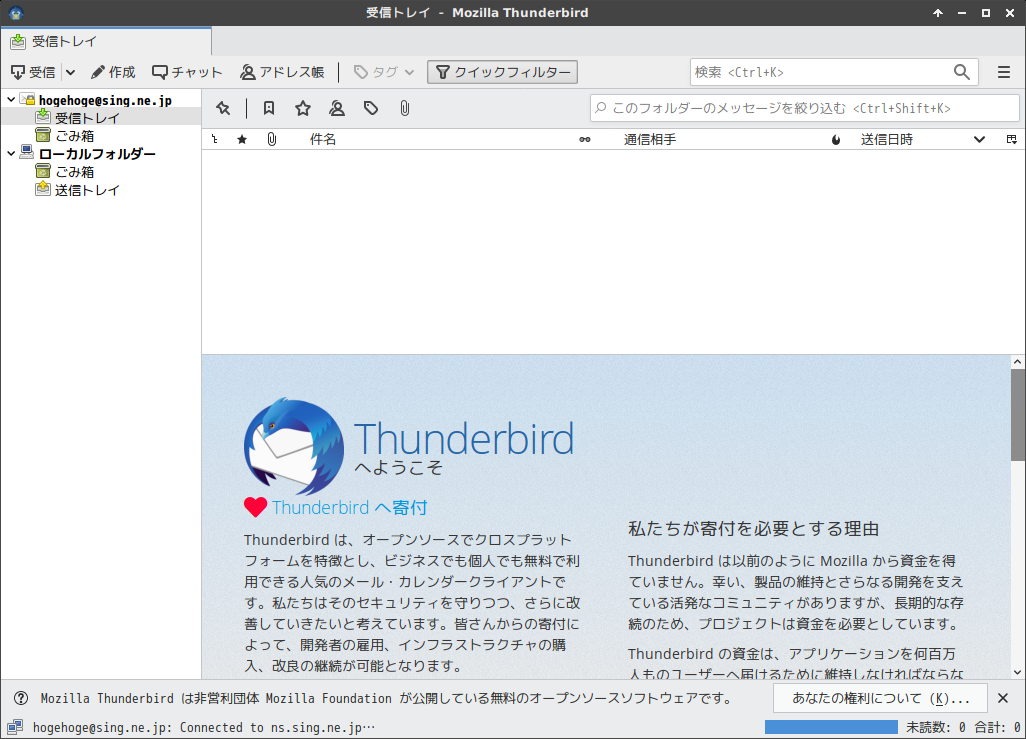Open the タグ tag dropdown
The height and width of the screenshot is (739, 1026).
pos(383,72)
